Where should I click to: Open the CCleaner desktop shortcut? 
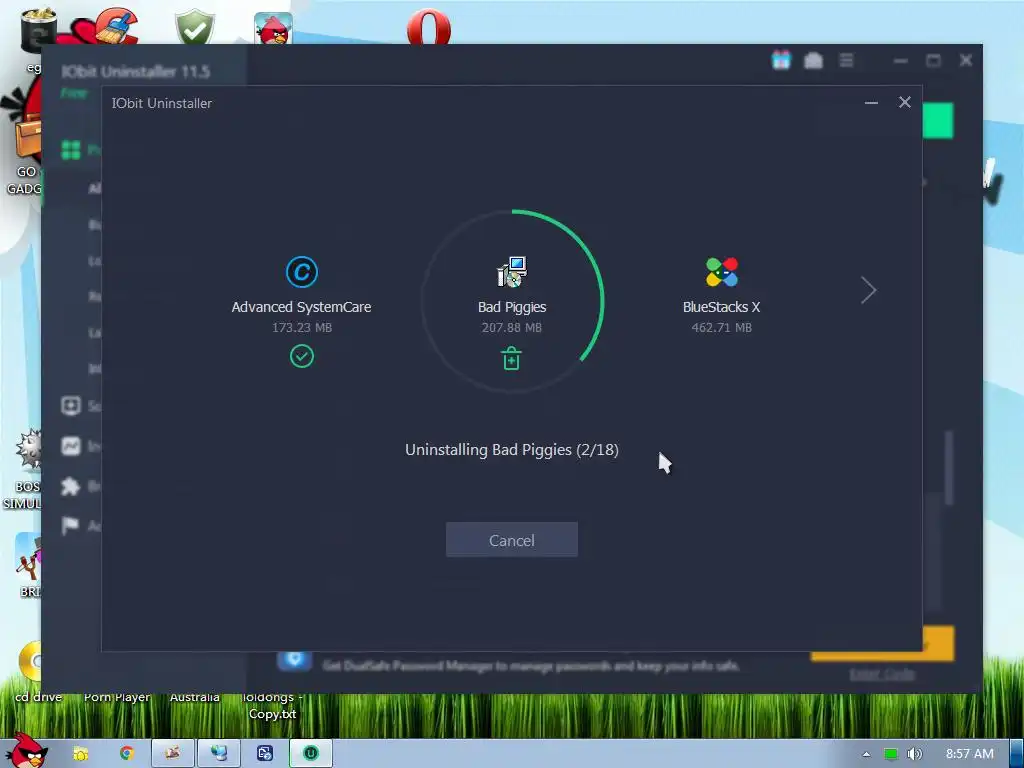point(118,26)
